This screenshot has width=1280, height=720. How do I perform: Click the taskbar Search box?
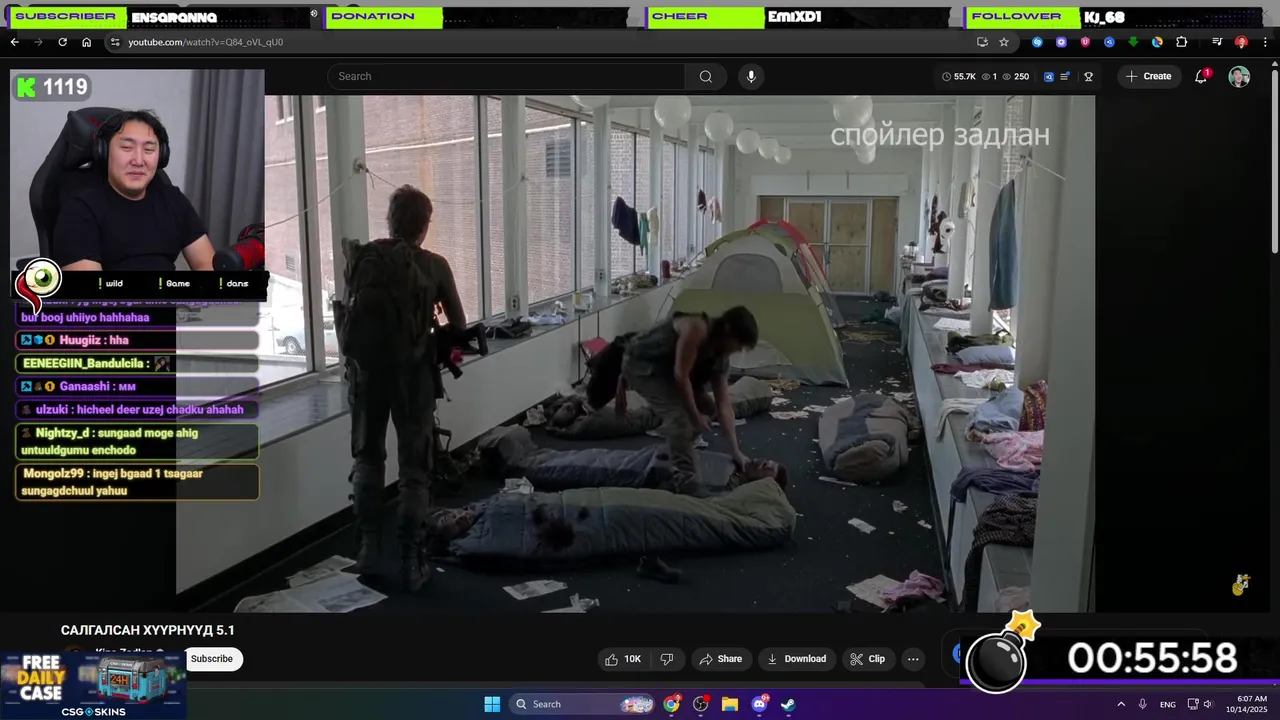coord(583,704)
